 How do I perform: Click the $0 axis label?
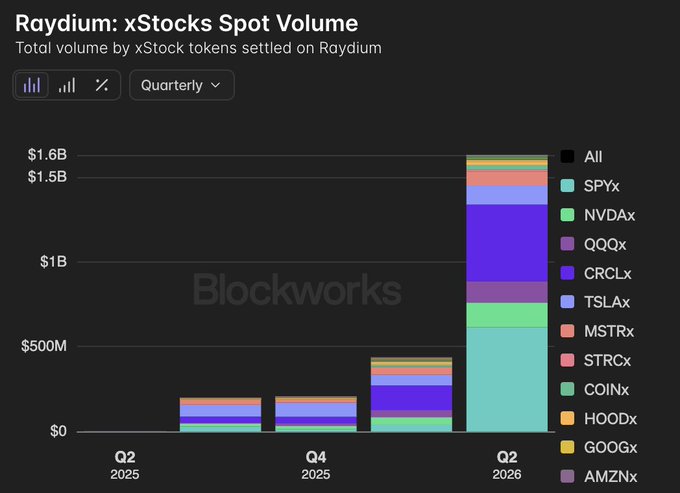(58, 431)
